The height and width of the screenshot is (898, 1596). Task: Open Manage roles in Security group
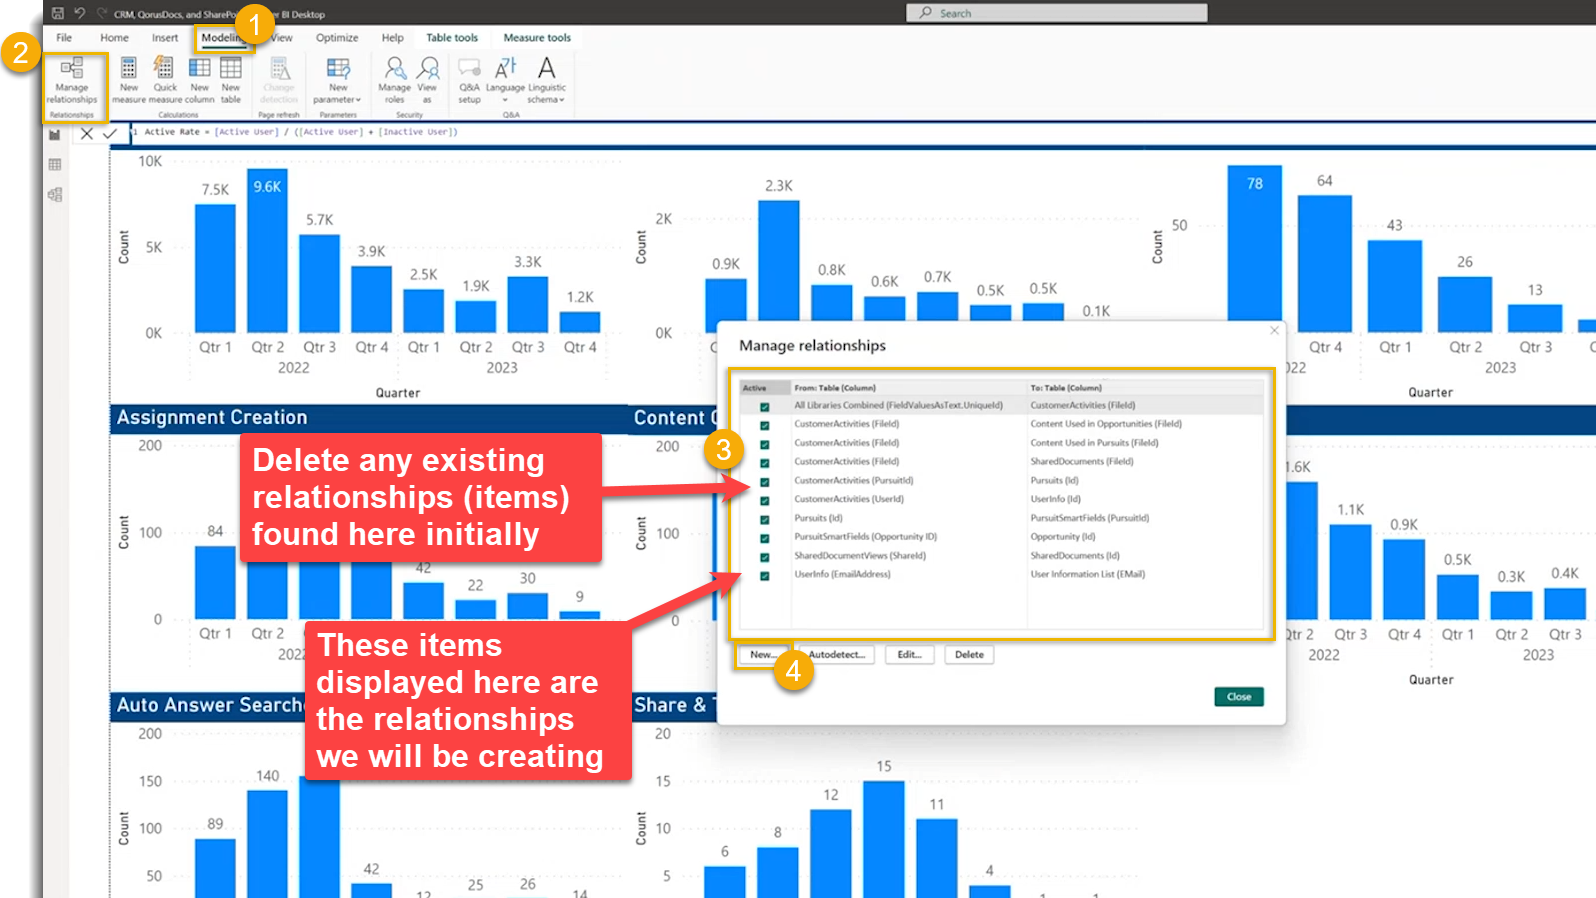point(395,80)
